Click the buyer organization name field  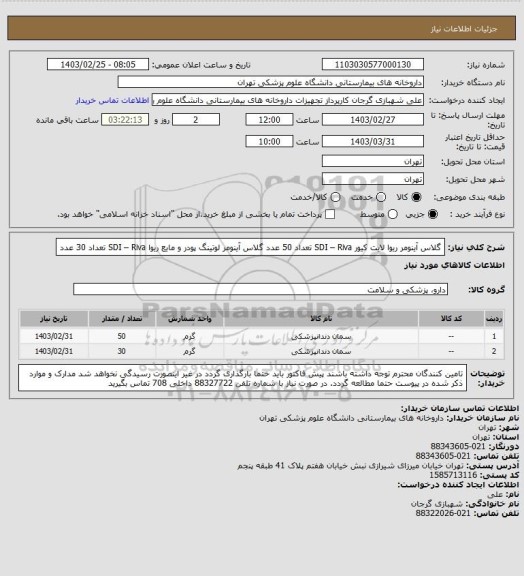tap(270, 82)
